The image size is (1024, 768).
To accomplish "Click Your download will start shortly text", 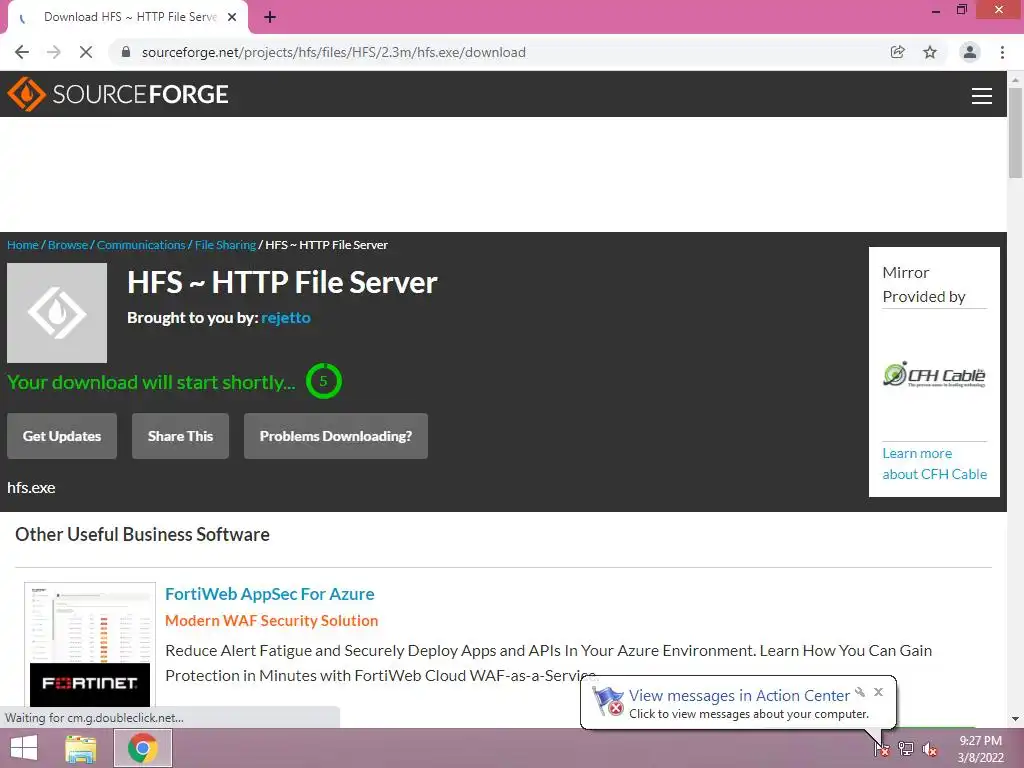I will 152,382.
